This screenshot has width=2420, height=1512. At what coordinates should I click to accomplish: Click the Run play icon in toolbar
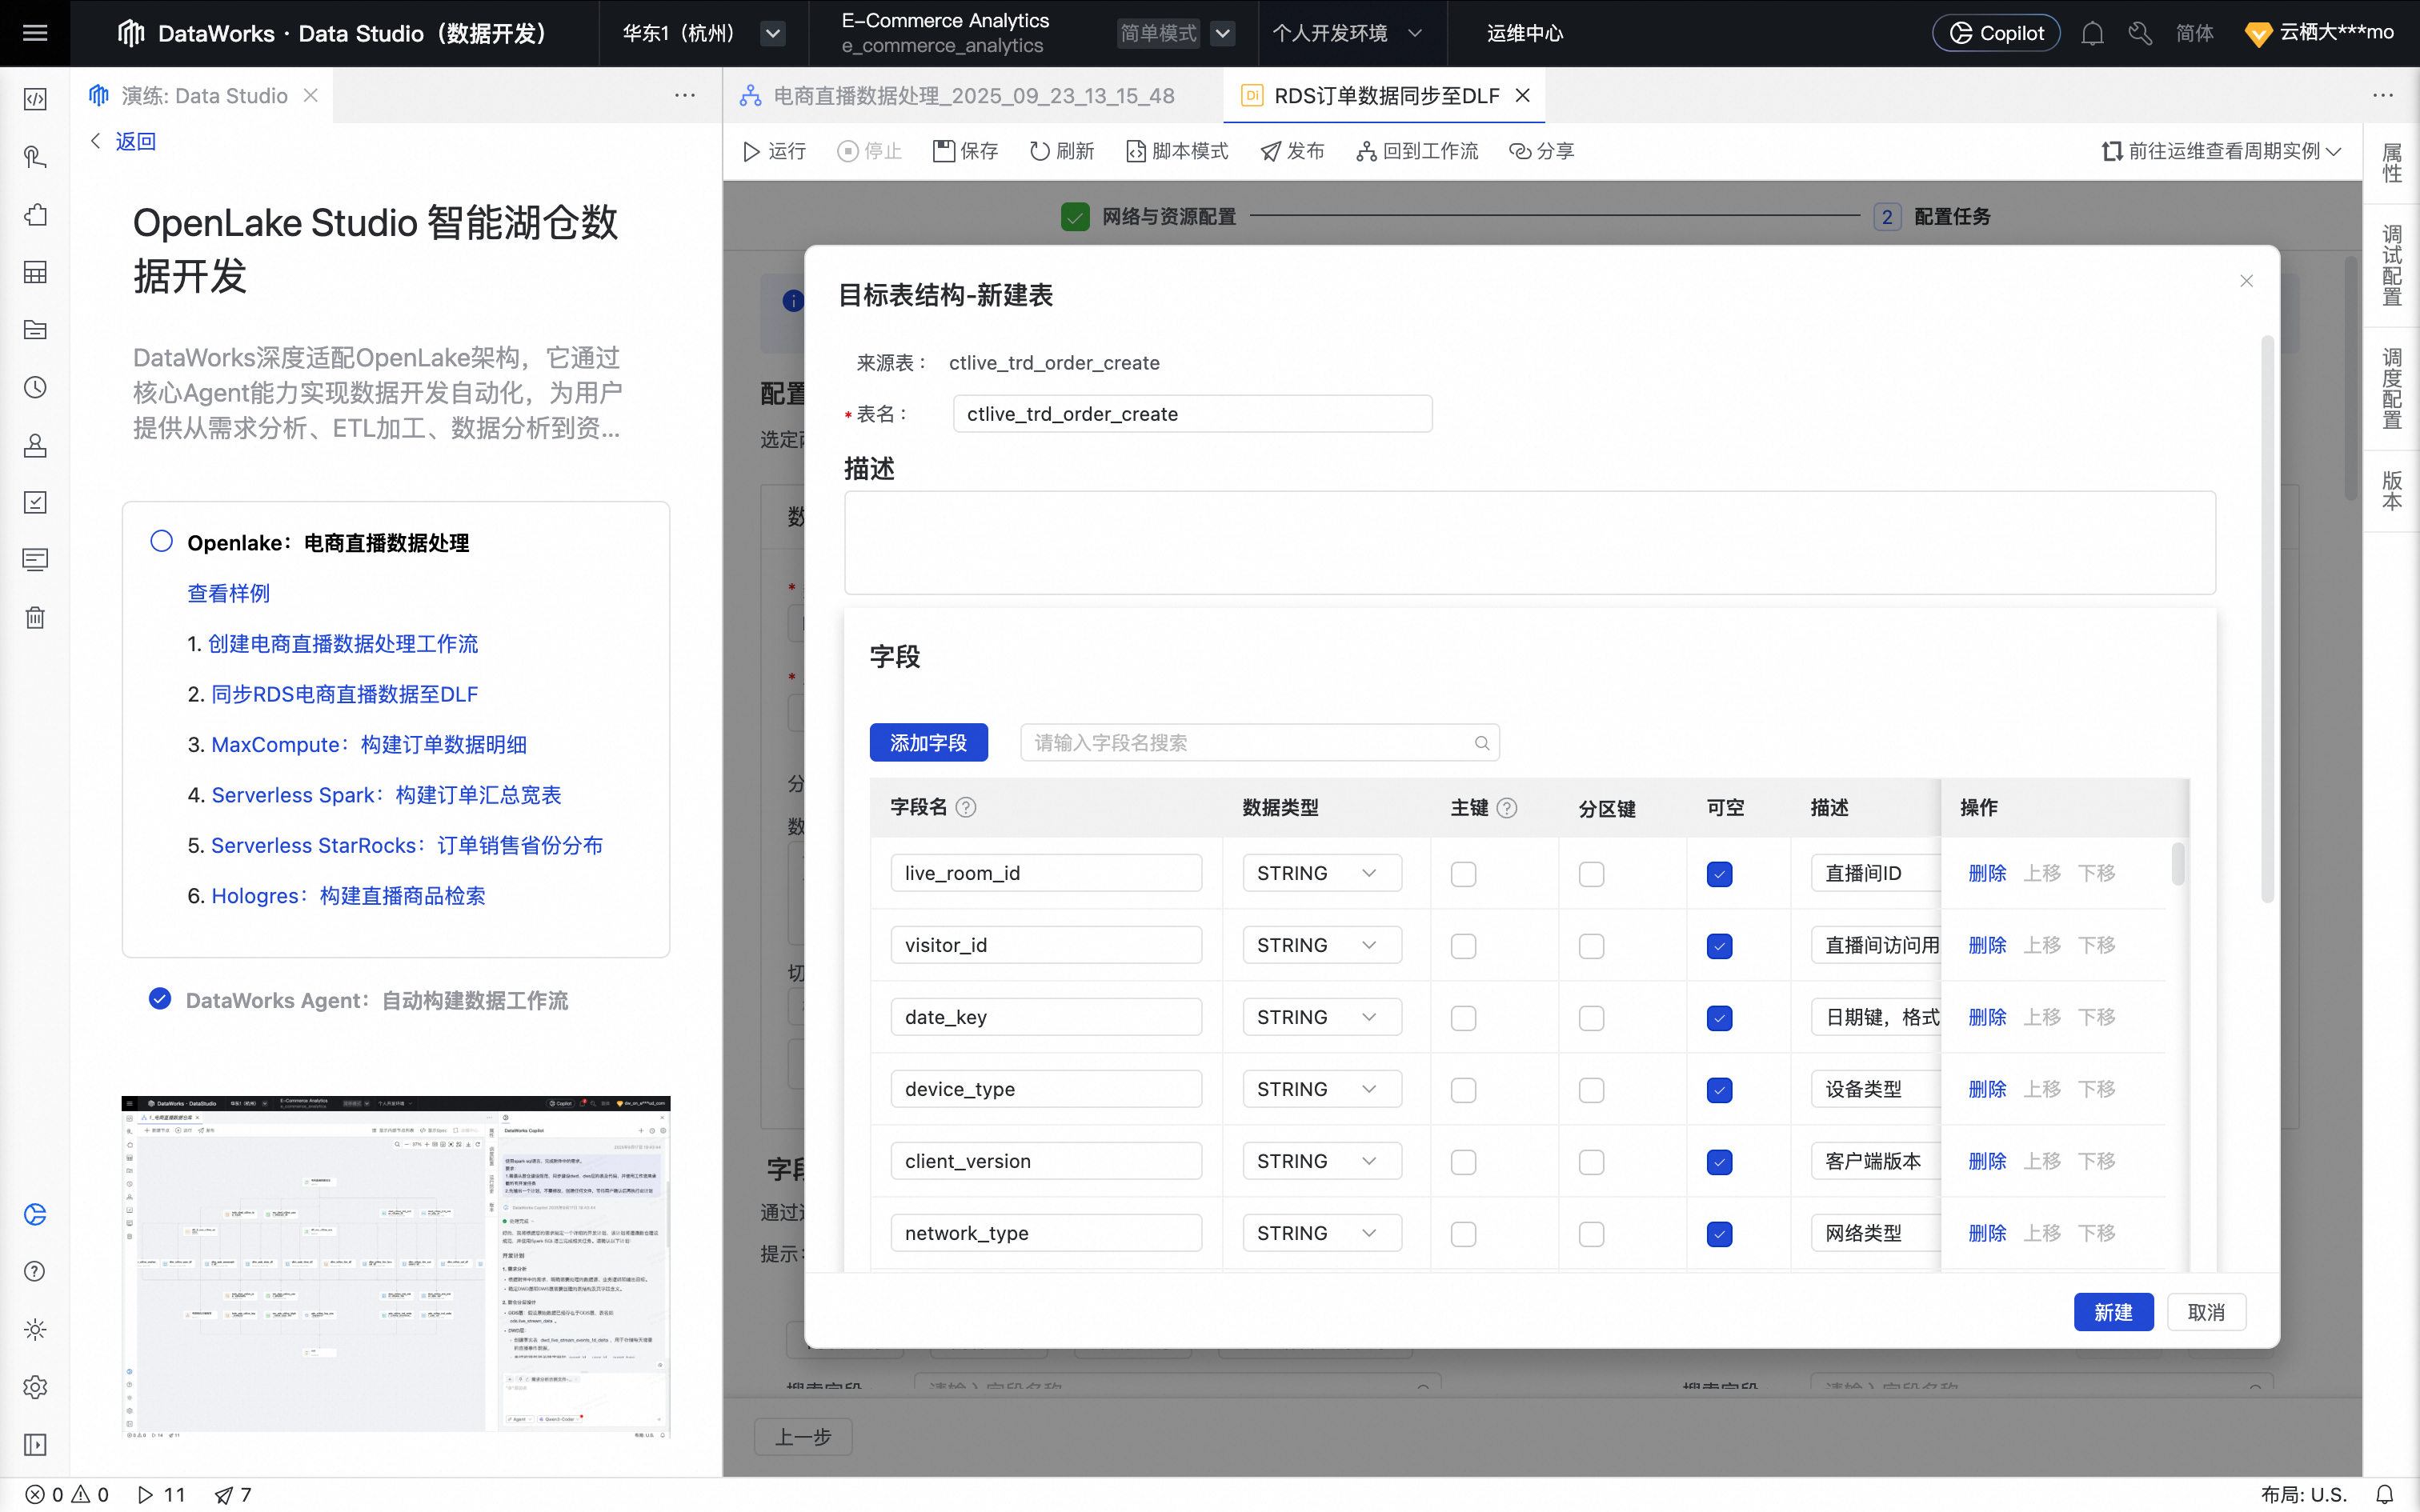pos(751,151)
